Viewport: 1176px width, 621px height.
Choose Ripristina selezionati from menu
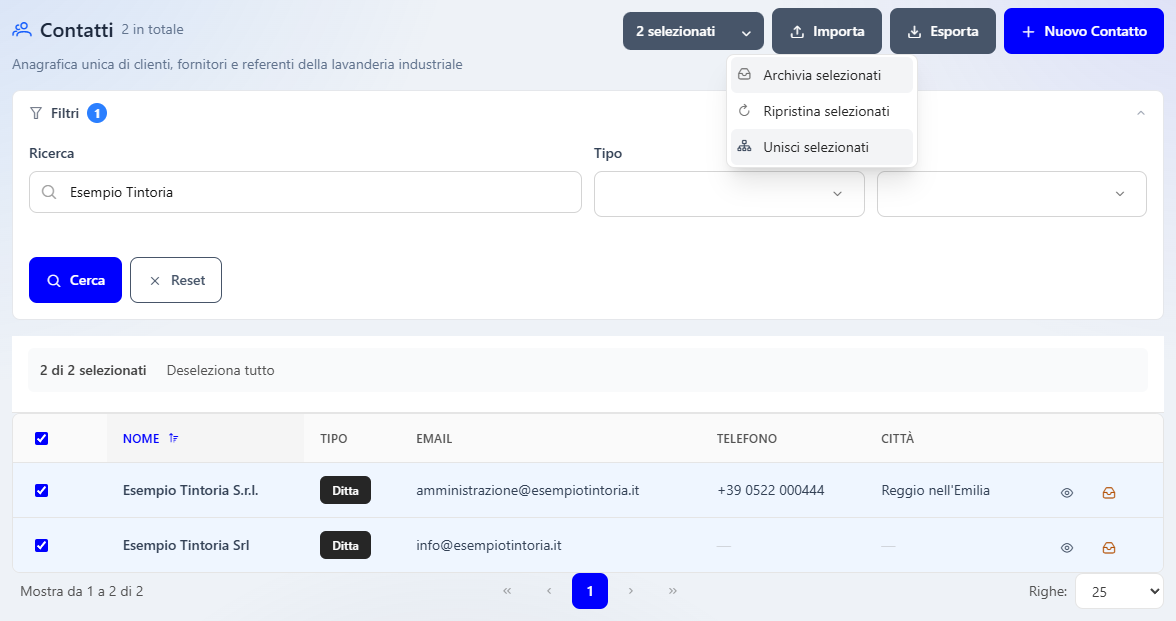[822, 111]
